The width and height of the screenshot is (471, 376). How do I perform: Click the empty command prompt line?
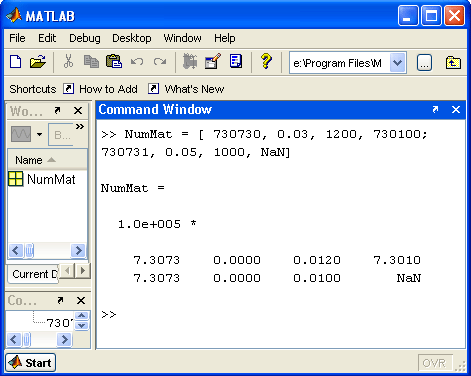281,314
